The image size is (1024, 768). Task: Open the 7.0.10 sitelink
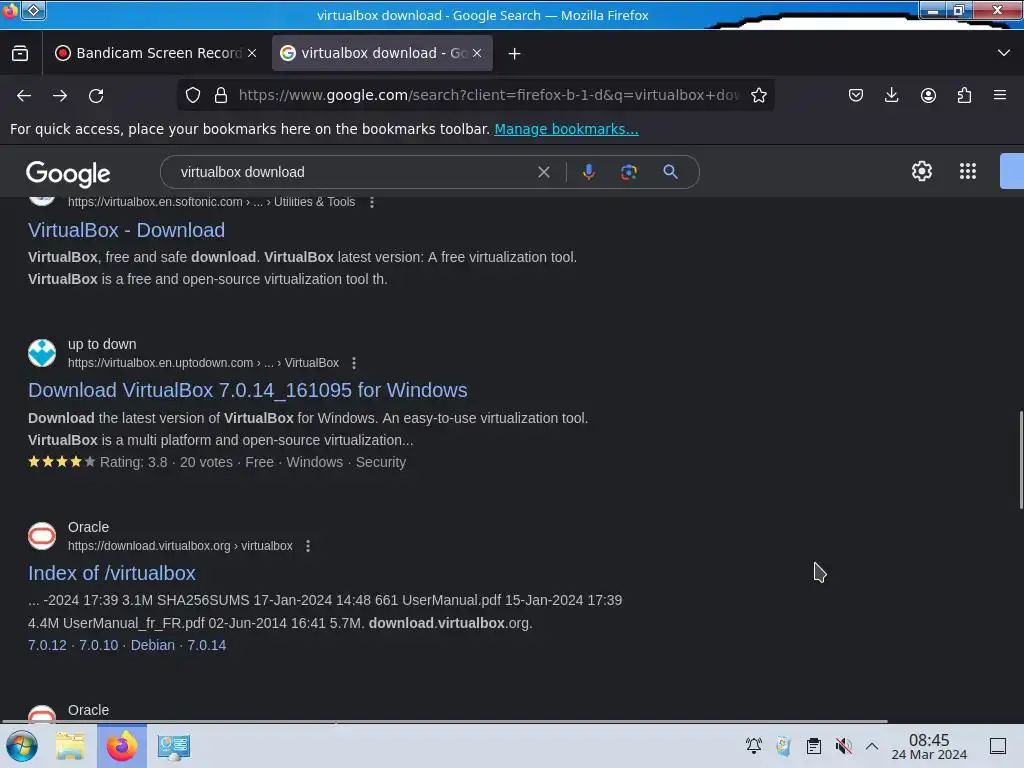[99, 645]
